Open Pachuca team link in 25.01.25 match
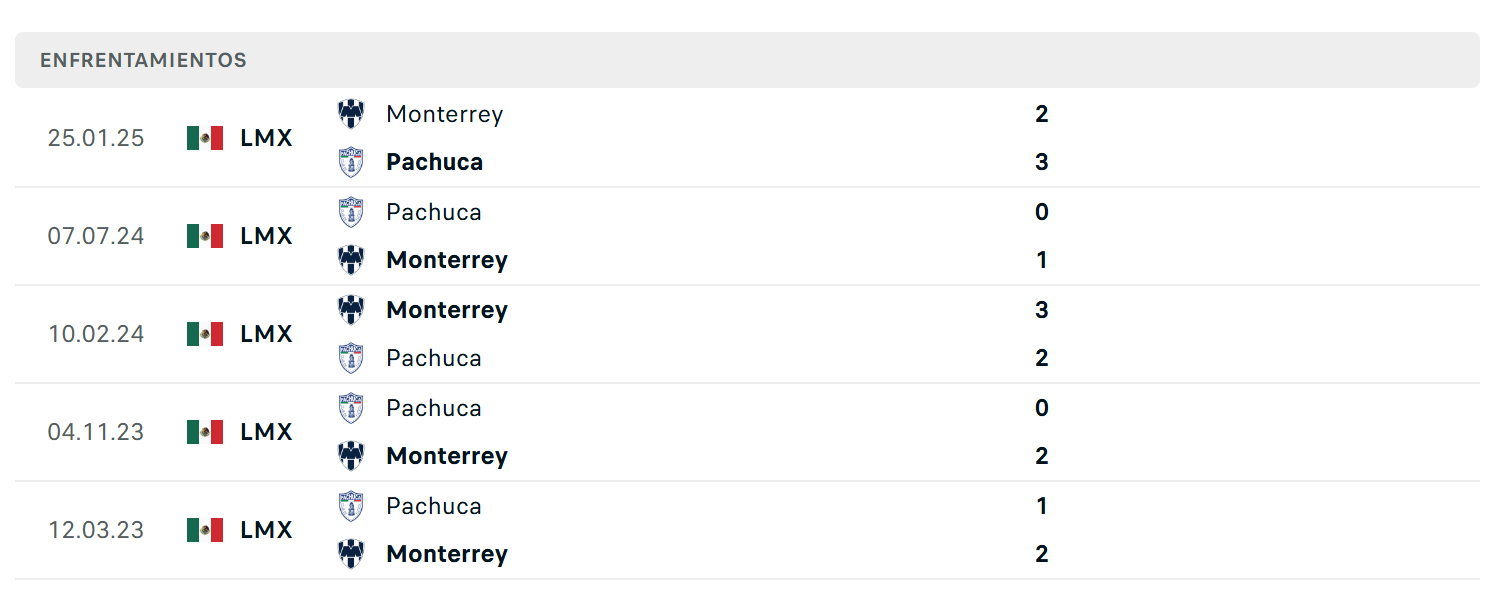The height and width of the screenshot is (596, 1497). click(434, 162)
